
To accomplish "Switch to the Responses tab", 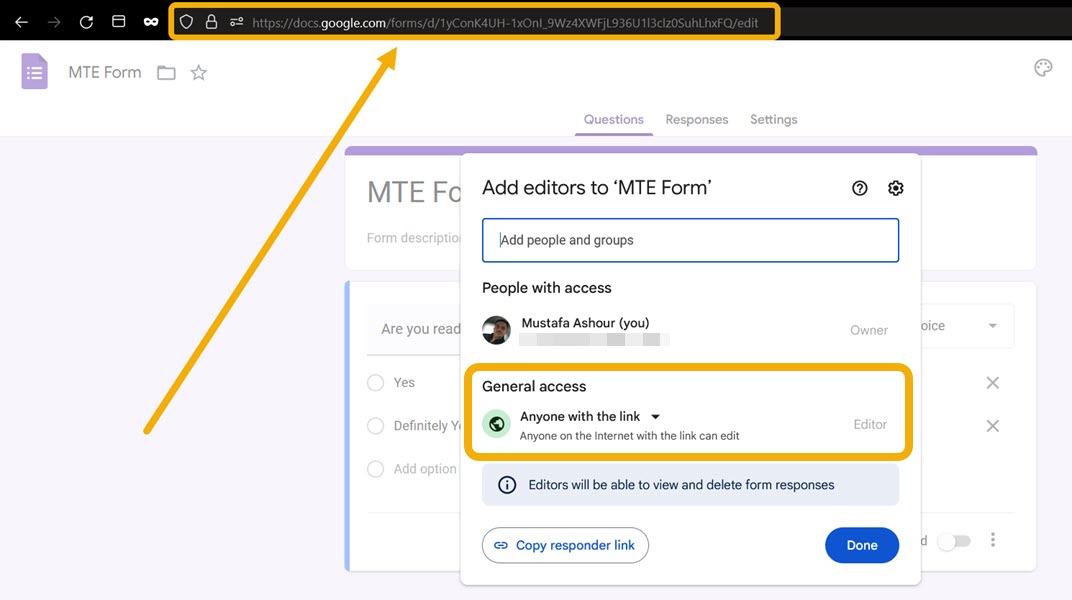I will (696, 119).
